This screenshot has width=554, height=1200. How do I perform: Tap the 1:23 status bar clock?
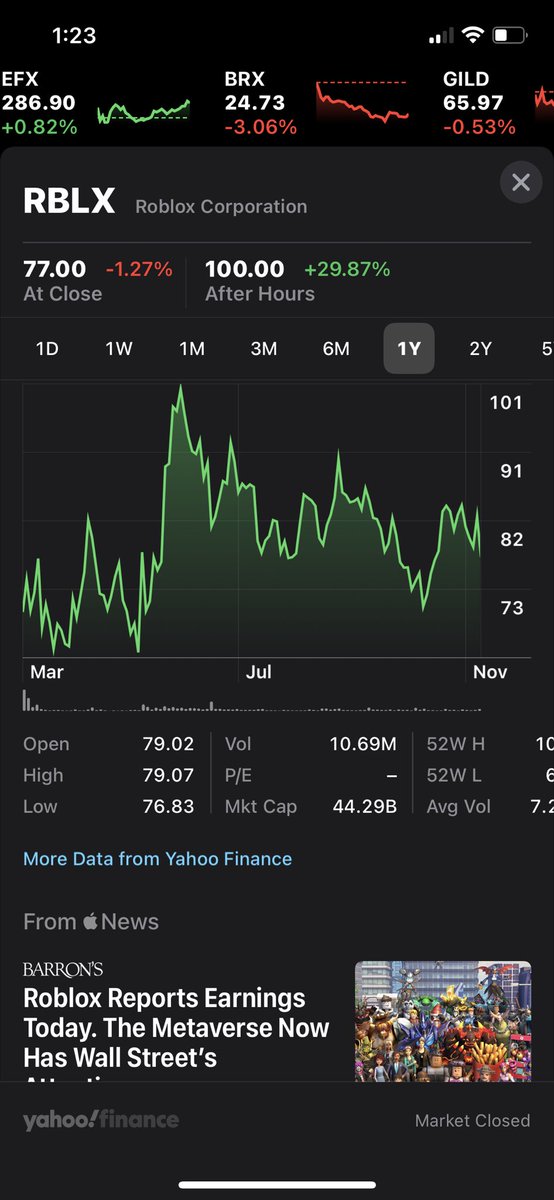[74, 36]
